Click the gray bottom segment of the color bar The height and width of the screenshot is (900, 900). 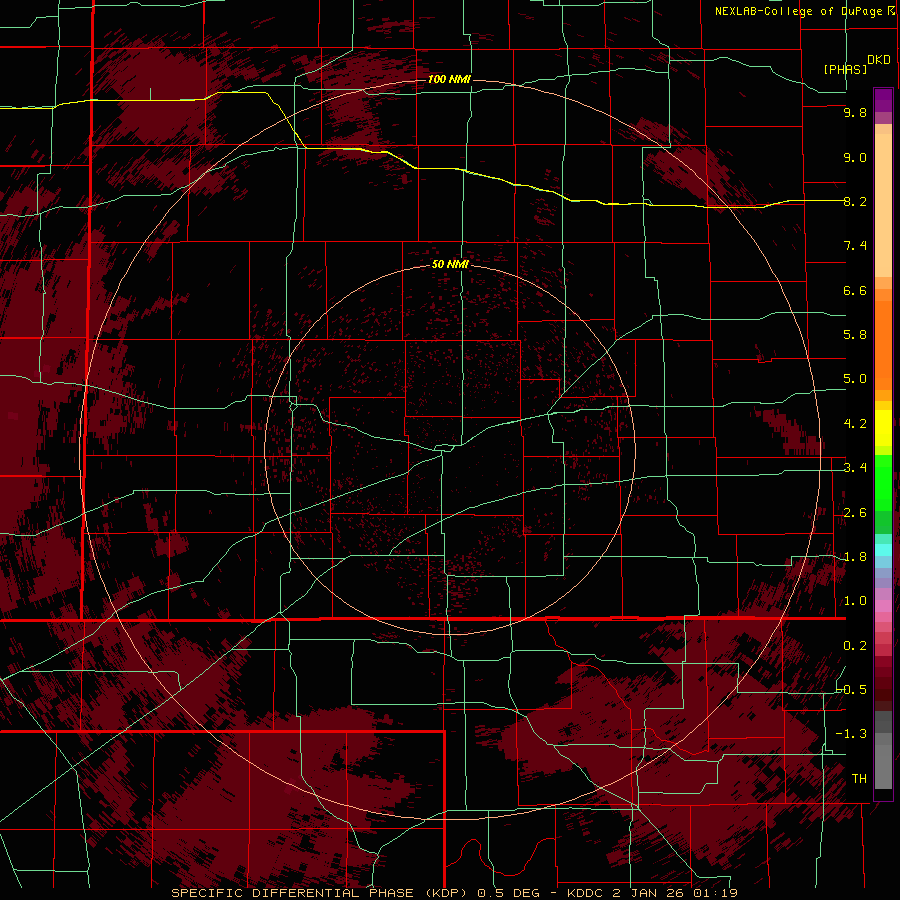[x=883, y=761]
